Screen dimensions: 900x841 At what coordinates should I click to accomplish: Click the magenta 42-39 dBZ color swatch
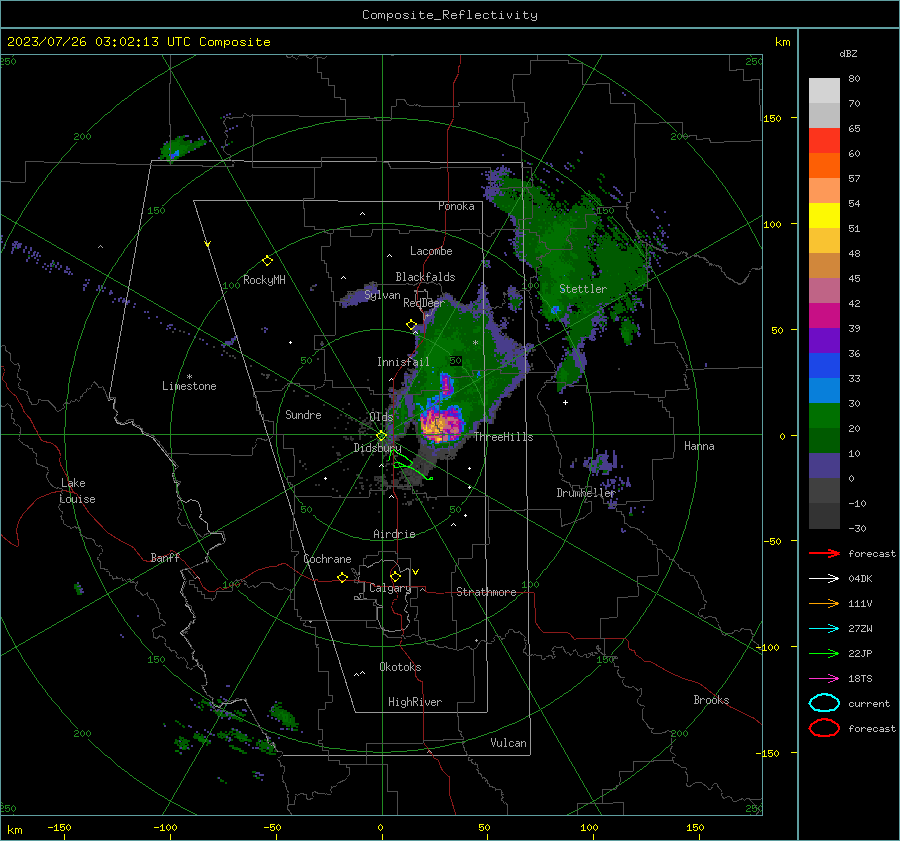[824, 315]
